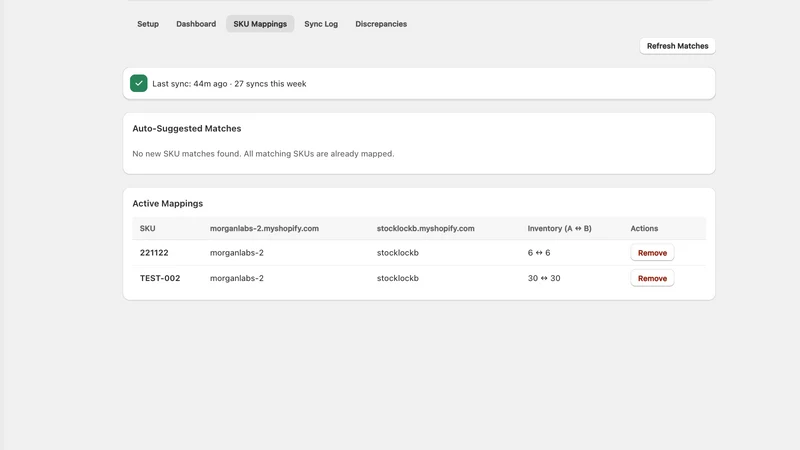The image size is (800, 450).
Task: Open the Setup tab
Action: 148,24
